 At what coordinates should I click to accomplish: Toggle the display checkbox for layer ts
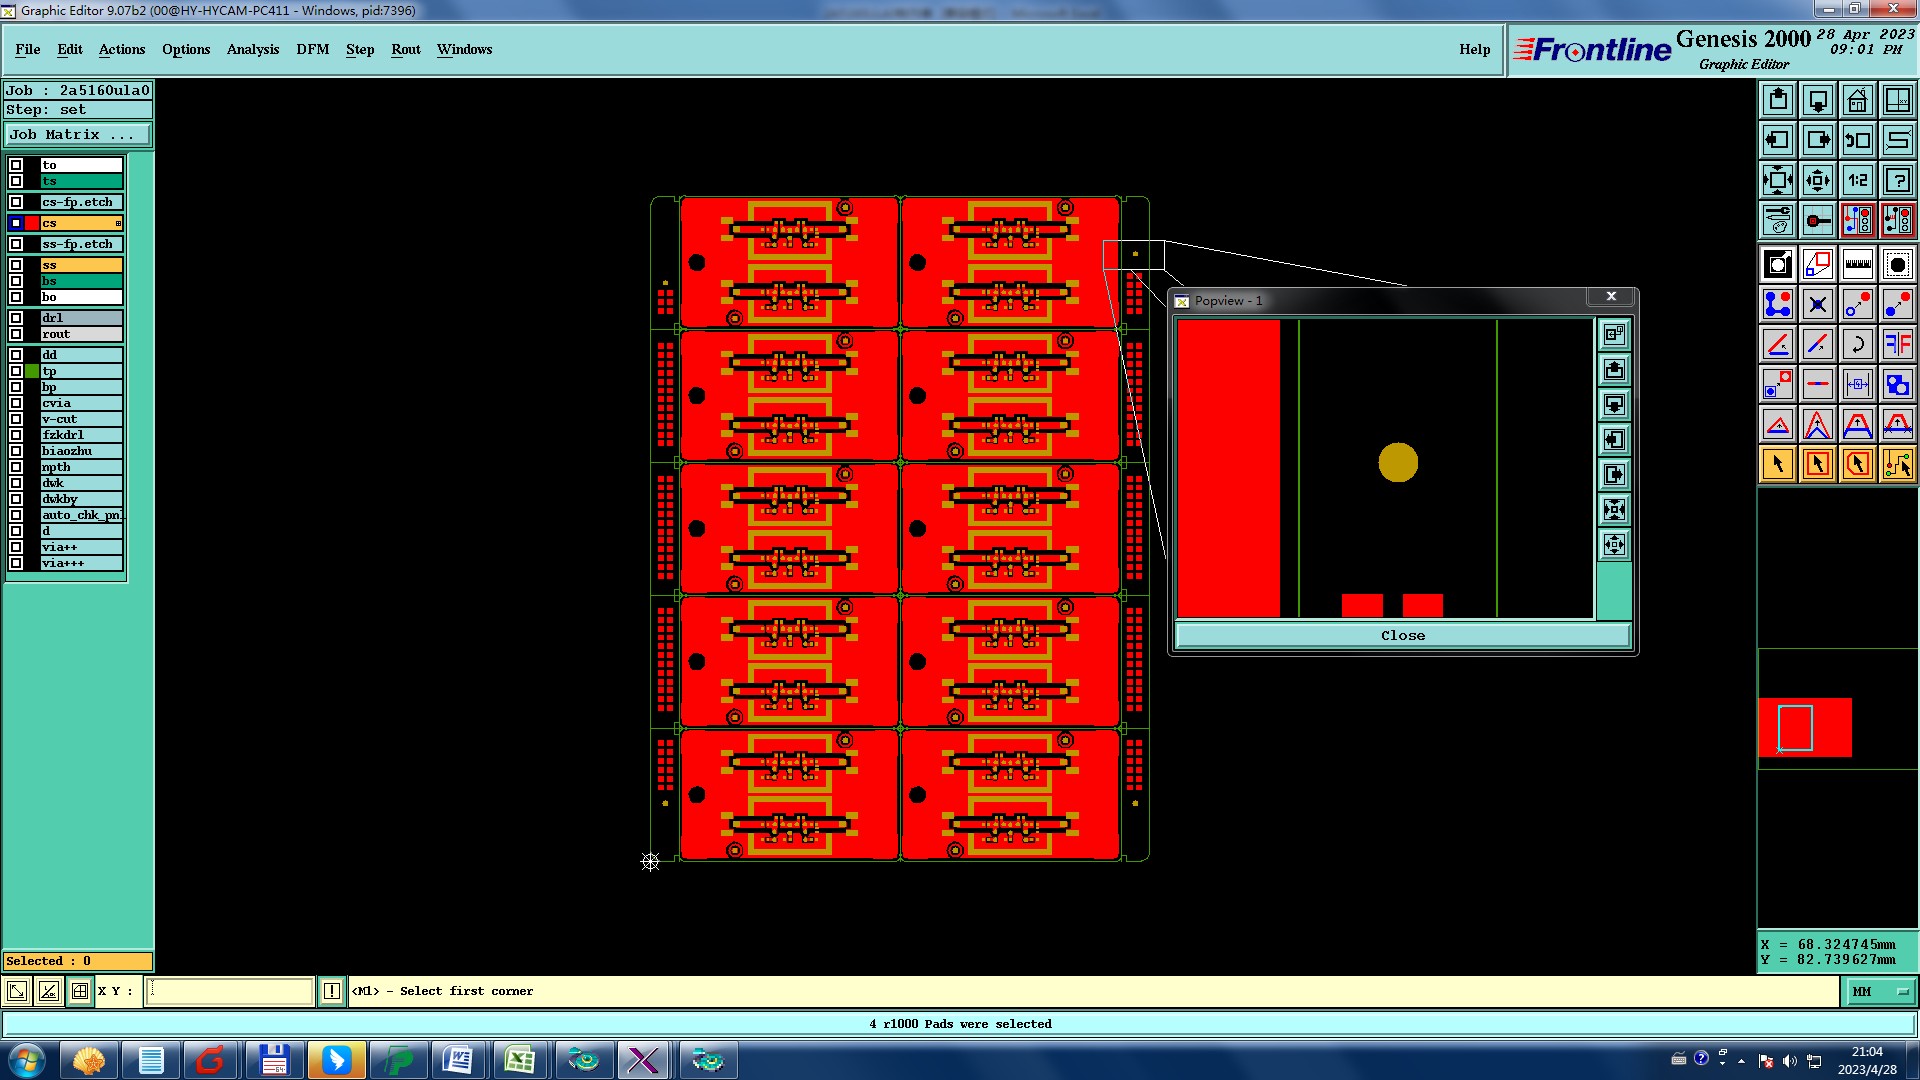click(16, 181)
